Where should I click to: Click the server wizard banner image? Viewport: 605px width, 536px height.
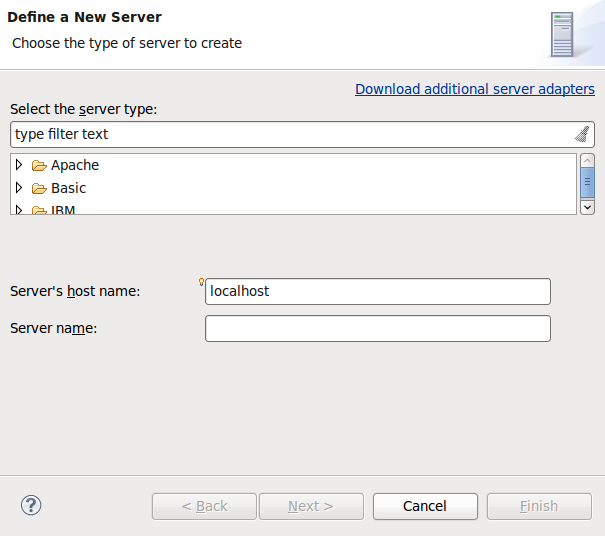click(x=563, y=34)
